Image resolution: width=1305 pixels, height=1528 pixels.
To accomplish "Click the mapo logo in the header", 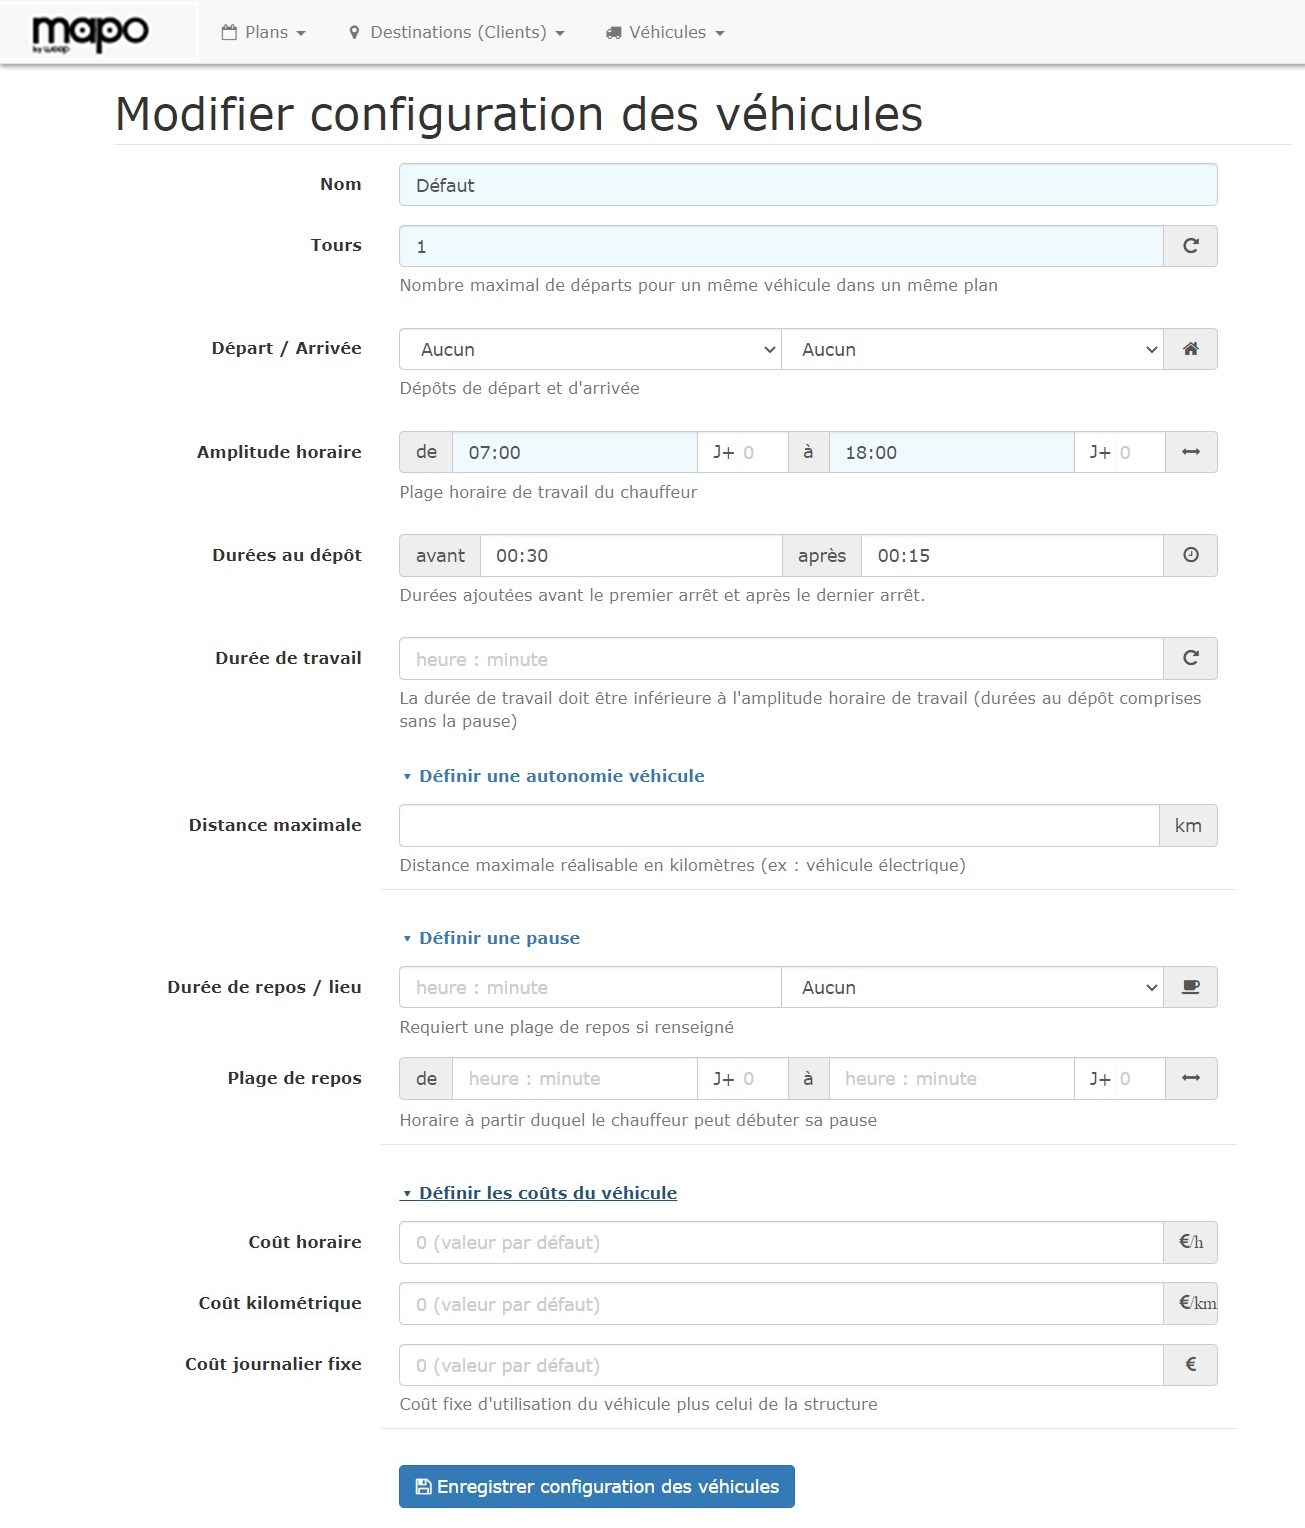I will pyautogui.click(x=91, y=33).
